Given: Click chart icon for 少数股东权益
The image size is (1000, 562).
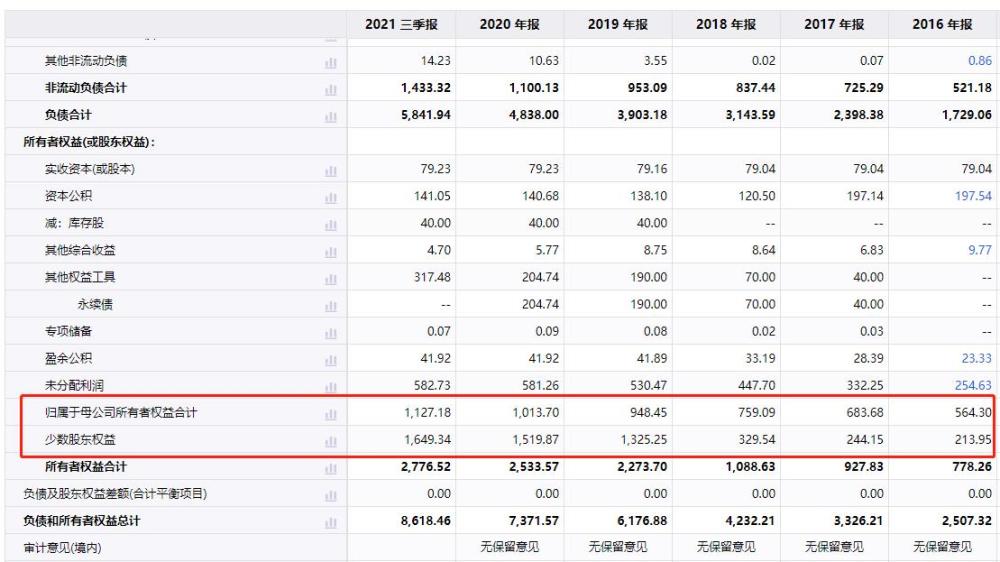Looking at the screenshot, I should pyautogui.click(x=330, y=440).
